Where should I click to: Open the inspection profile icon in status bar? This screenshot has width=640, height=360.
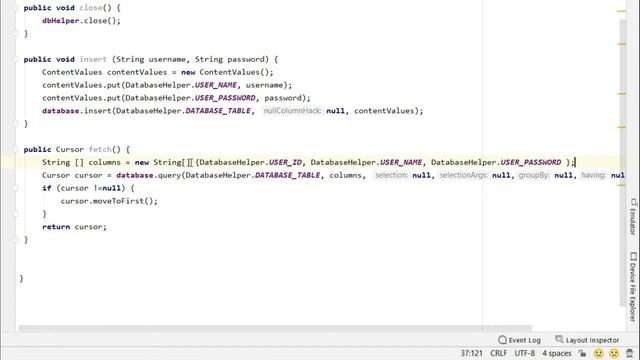tap(630, 353)
